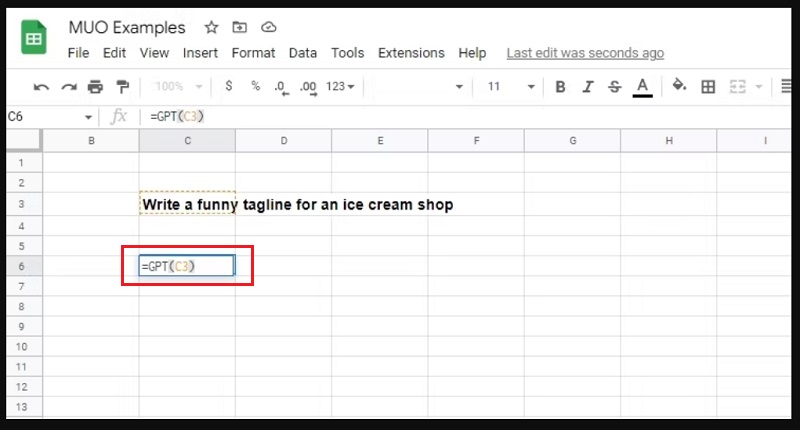
Task: Toggle strikethrough formatting
Action: pyautogui.click(x=615, y=87)
